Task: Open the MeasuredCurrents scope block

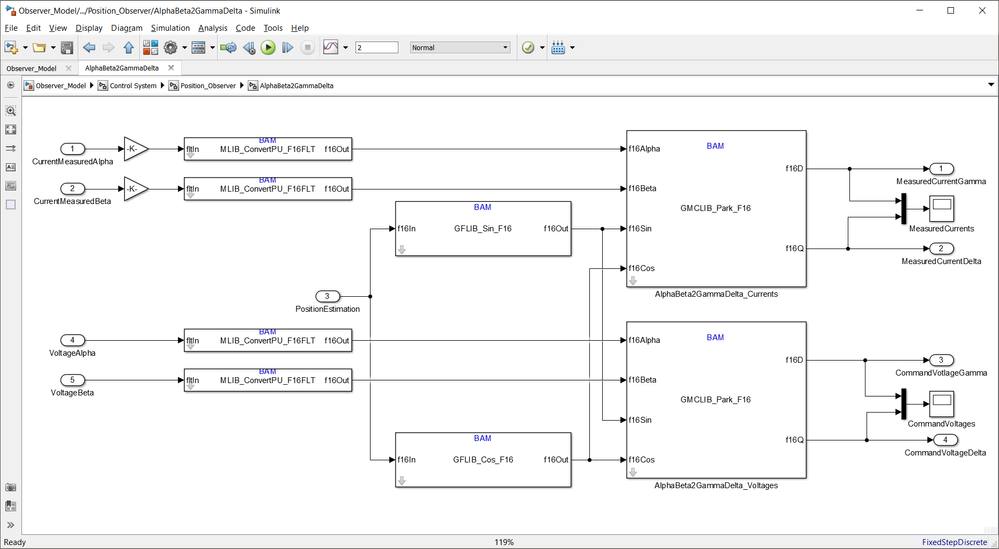Action: 941,209
